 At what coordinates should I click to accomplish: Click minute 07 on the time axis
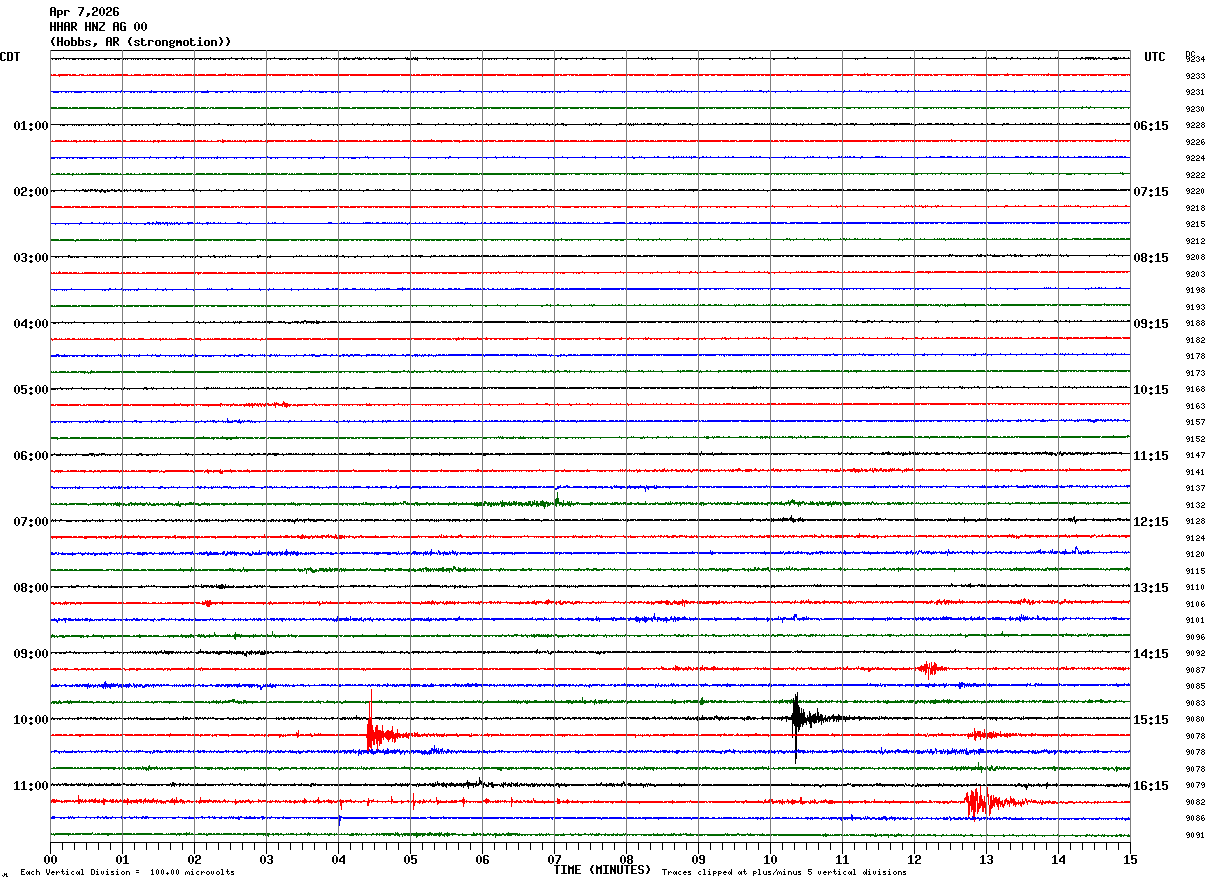tap(554, 859)
